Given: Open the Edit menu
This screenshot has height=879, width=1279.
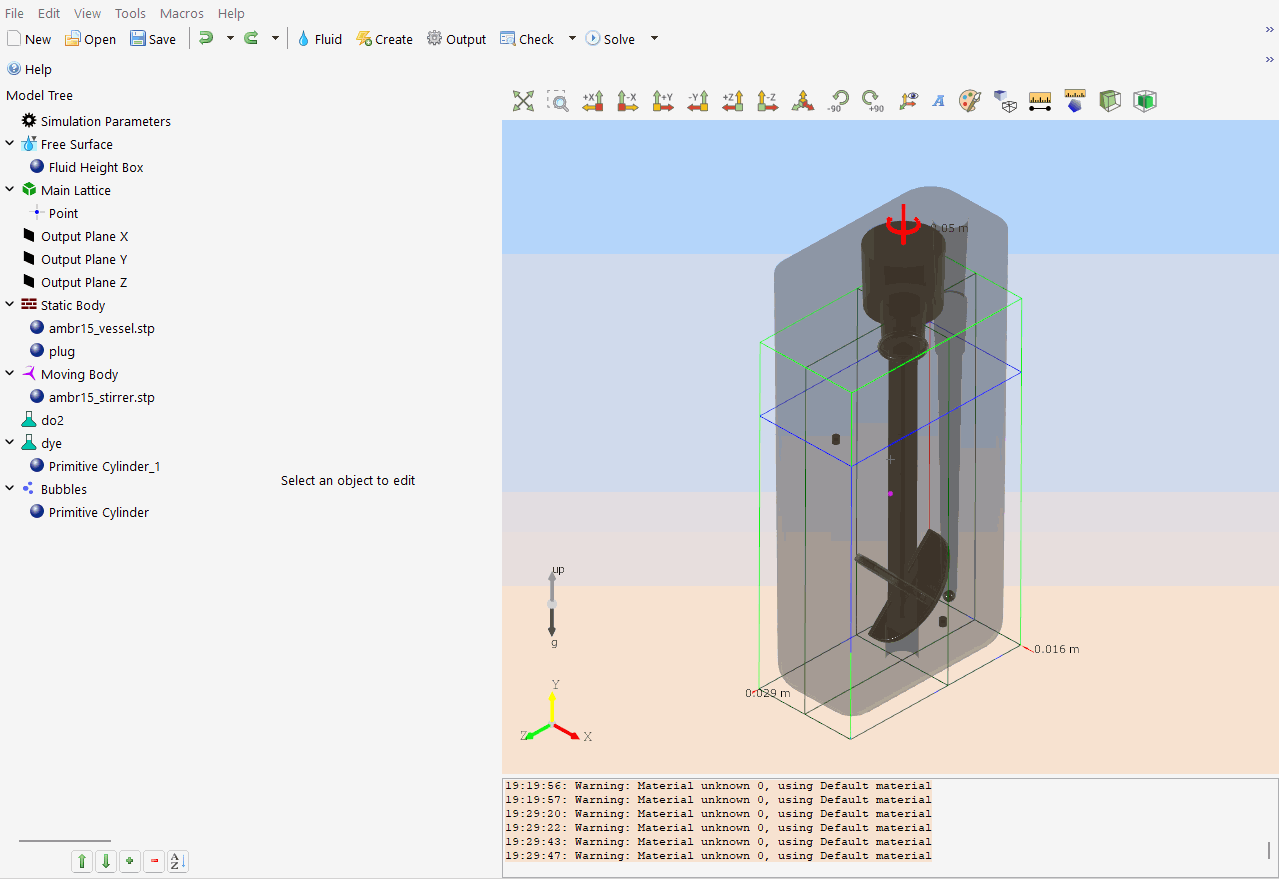Looking at the screenshot, I should [x=49, y=13].
